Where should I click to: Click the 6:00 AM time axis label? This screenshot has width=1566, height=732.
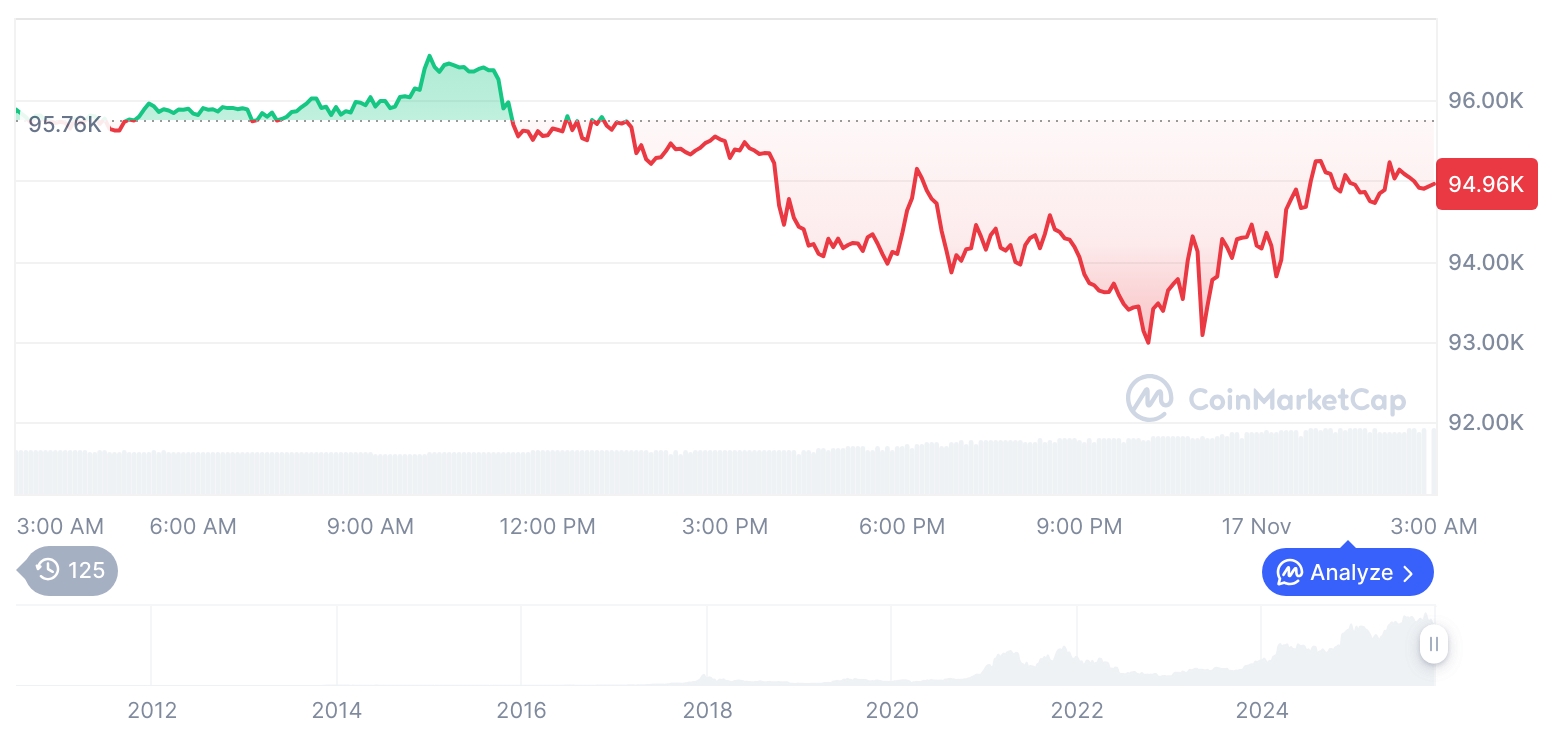(x=193, y=526)
